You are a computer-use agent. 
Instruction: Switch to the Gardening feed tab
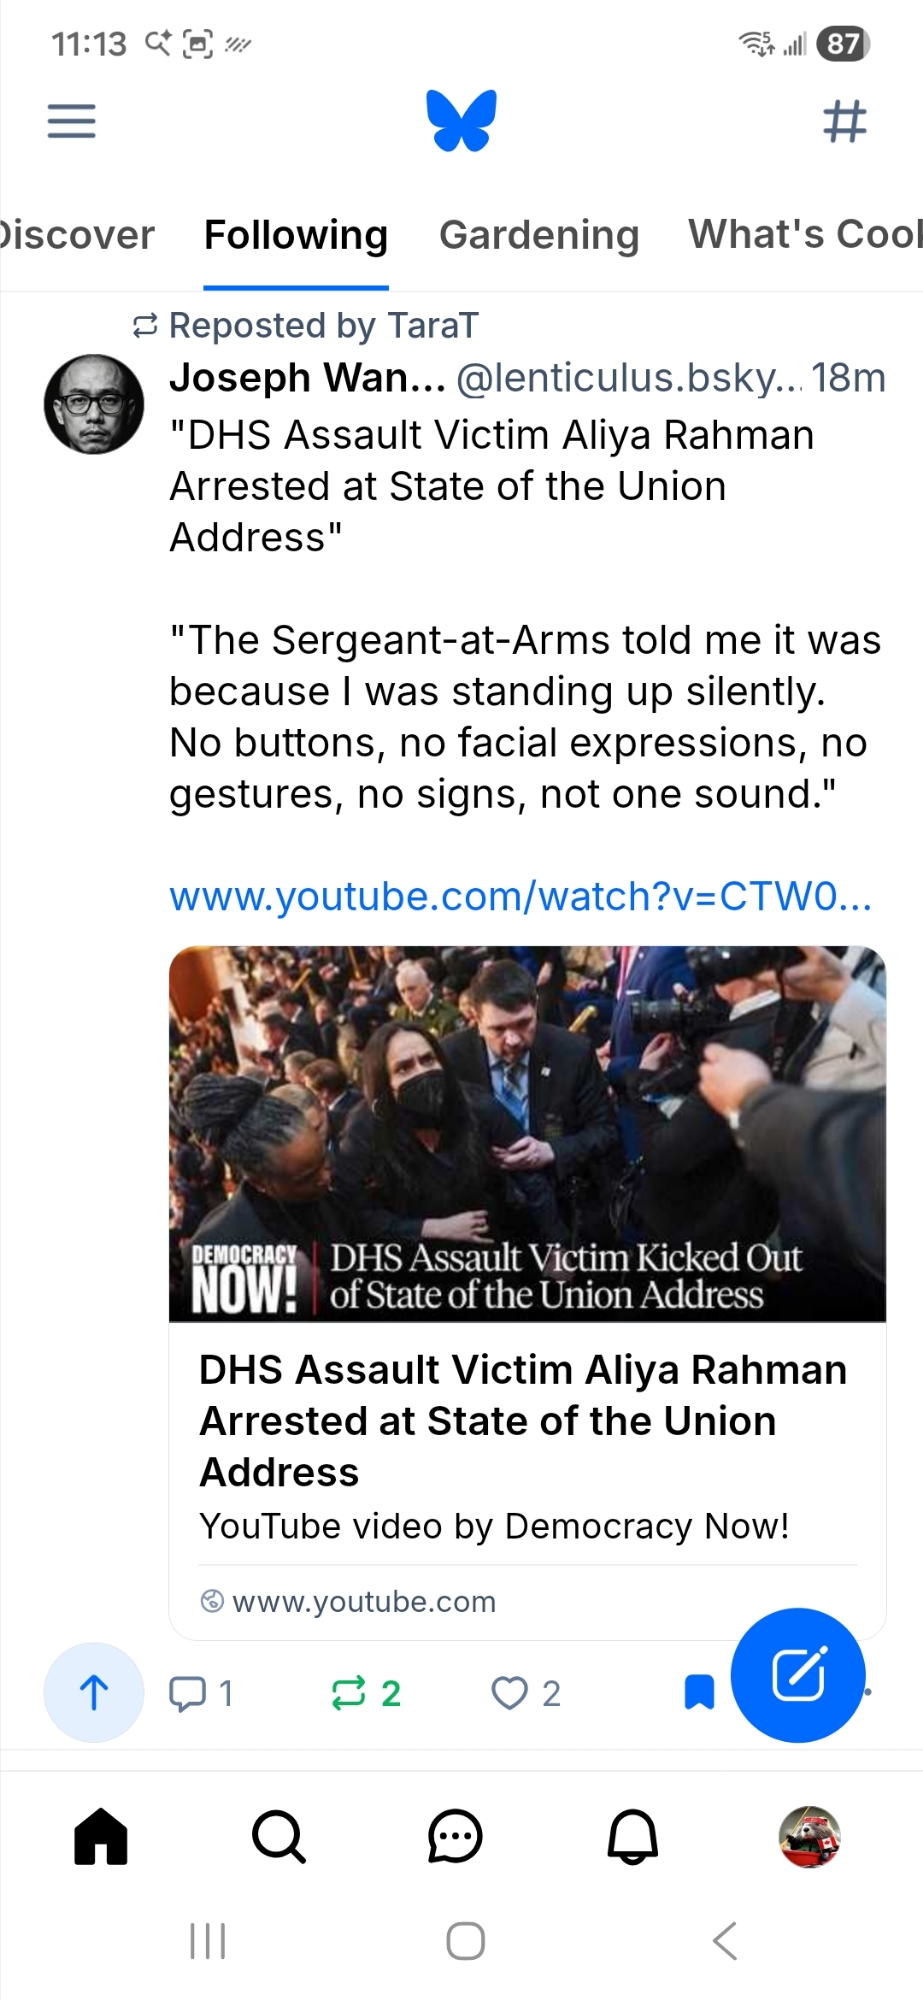tap(539, 235)
